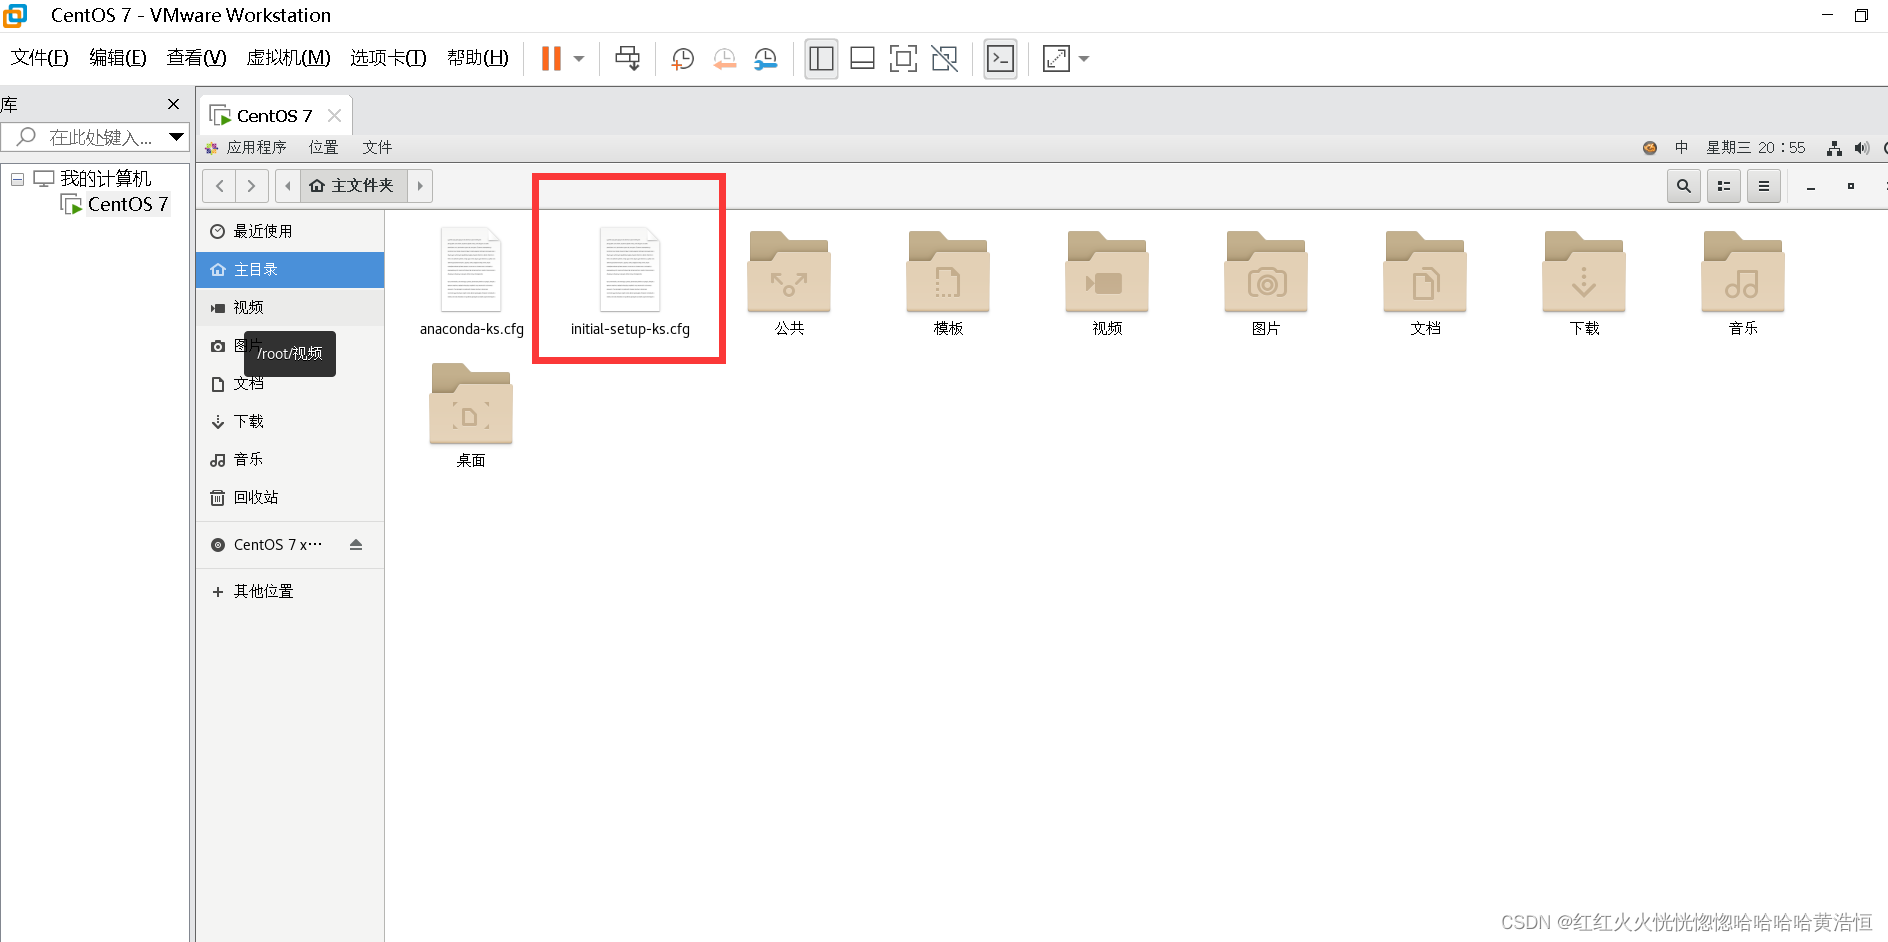Image resolution: width=1888 pixels, height=942 pixels.
Task: Click the right path bar arrow
Action: [420, 186]
